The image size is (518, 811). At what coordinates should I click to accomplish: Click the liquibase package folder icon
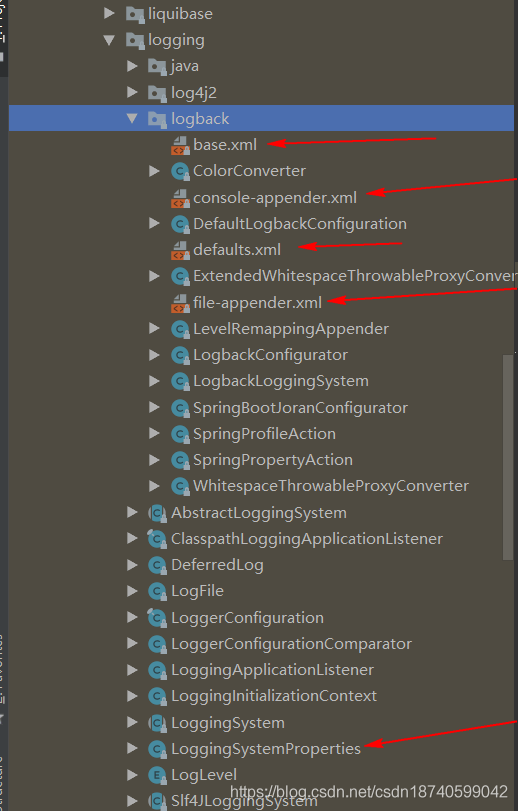click(x=135, y=13)
